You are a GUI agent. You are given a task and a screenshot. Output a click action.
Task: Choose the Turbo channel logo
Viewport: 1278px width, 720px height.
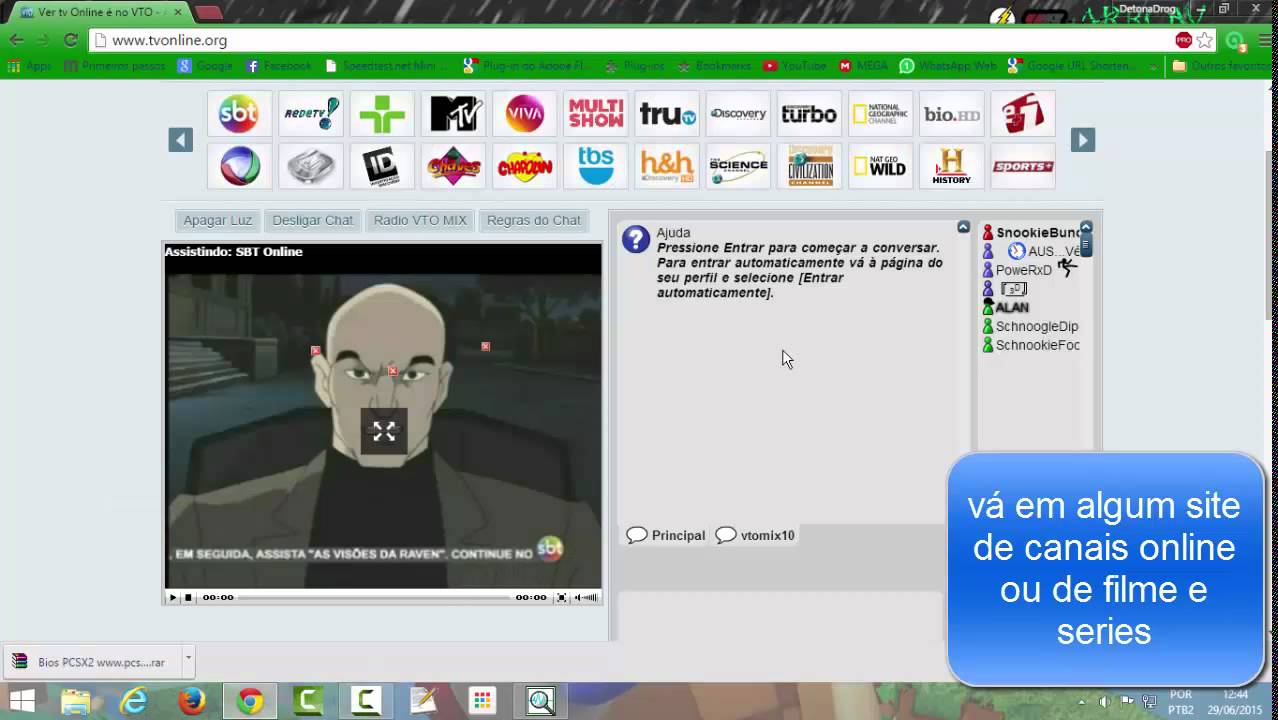[x=809, y=114]
